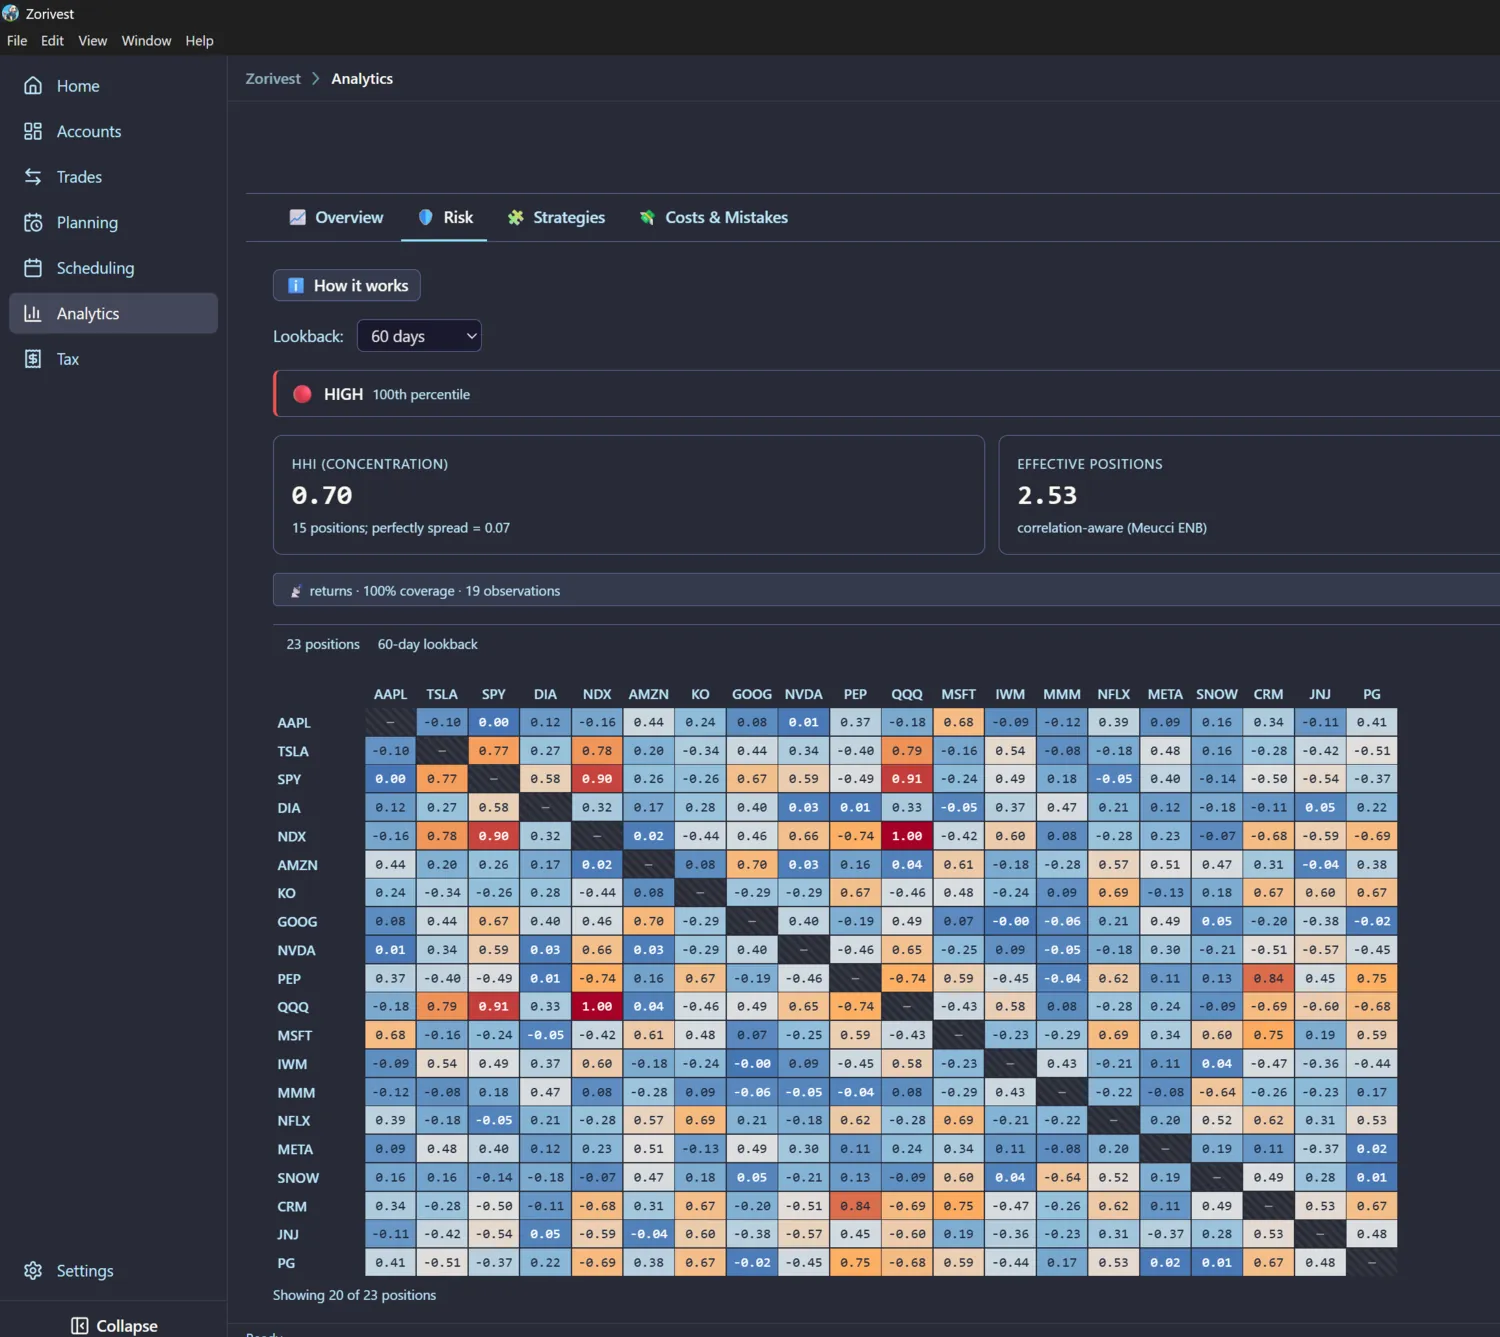Screen dimensions: 1500x1337
Task: Click the Costs & Mistakes icon
Action: point(647,217)
